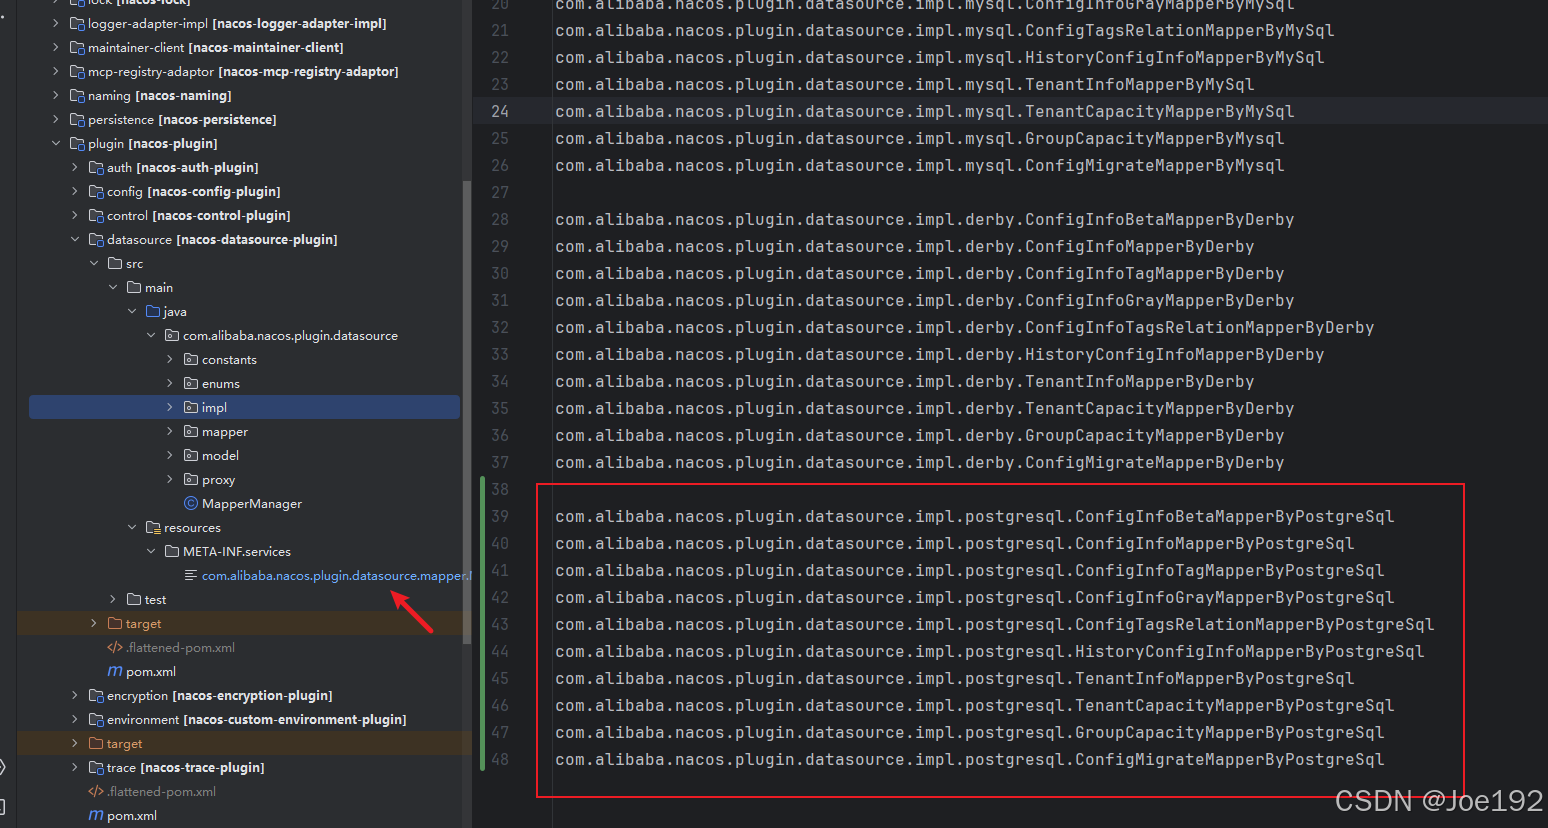Image resolution: width=1548 pixels, height=828 pixels.
Task: Select the src folder label
Action: click(135, 263)
